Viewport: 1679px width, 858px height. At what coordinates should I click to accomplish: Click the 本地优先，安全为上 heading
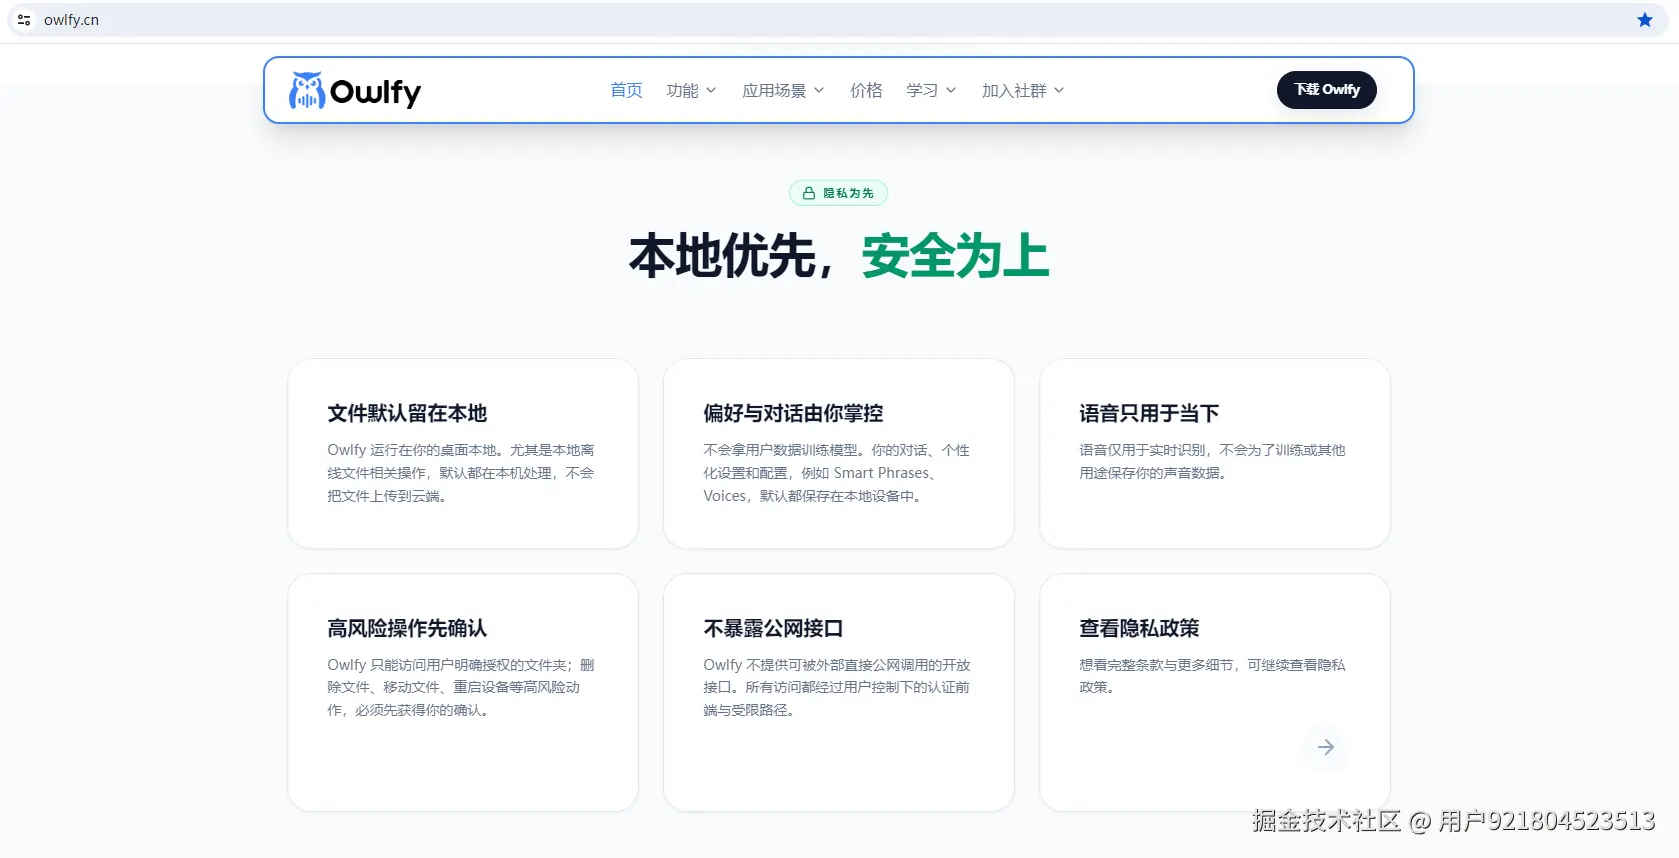[839, 256]
